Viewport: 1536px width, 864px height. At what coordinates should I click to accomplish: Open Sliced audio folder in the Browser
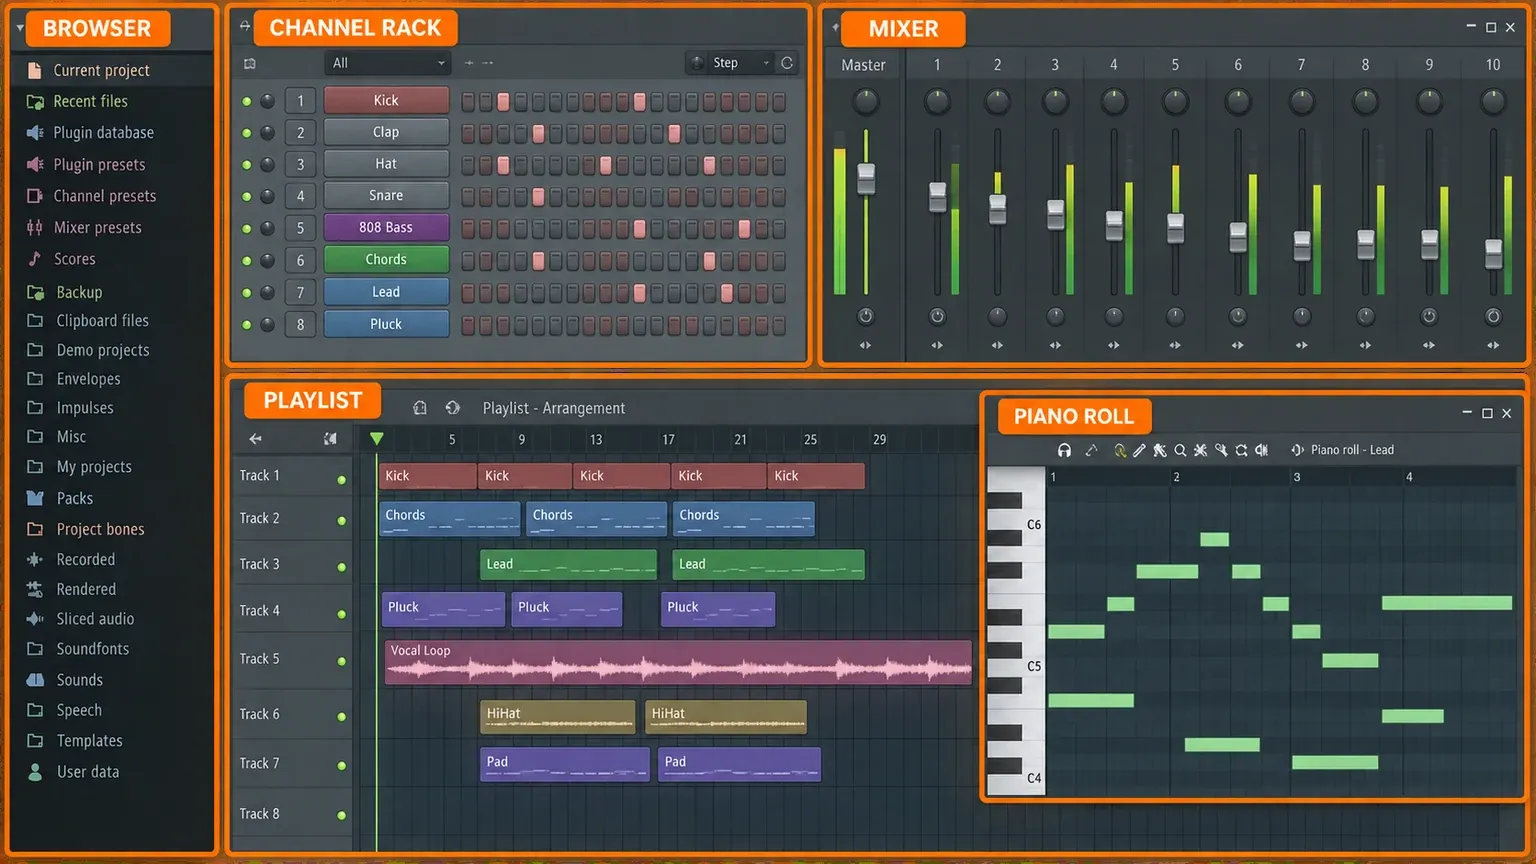coord(95,619)
